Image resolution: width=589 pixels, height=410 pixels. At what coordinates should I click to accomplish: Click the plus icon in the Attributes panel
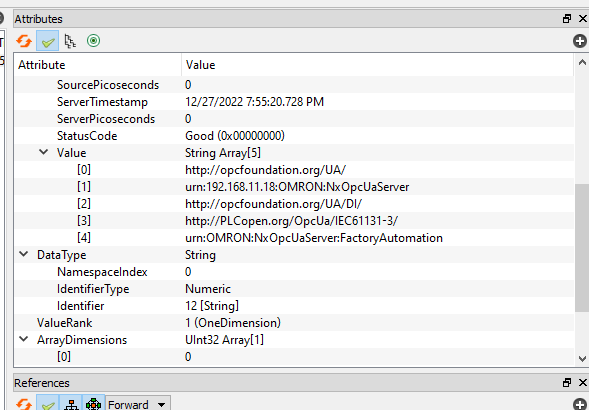pyautogui.click(x=580, y=41)
